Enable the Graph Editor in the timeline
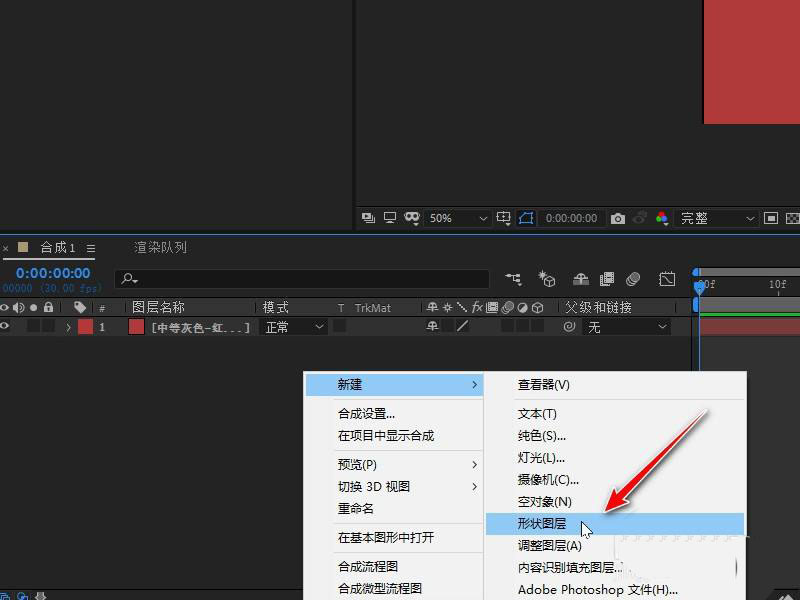Screen dimensions: 800x600 (x=668, y=282)
